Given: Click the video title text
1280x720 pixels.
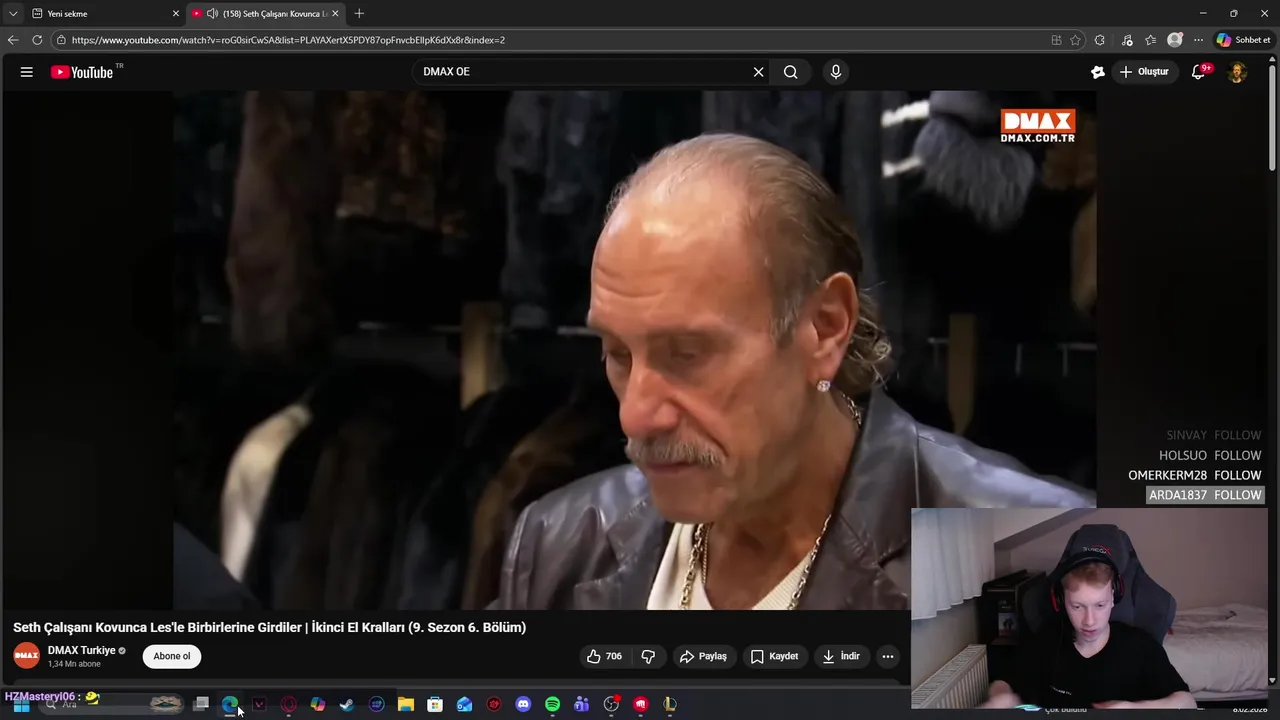Looking at the screenshot, I should point(269,627).
